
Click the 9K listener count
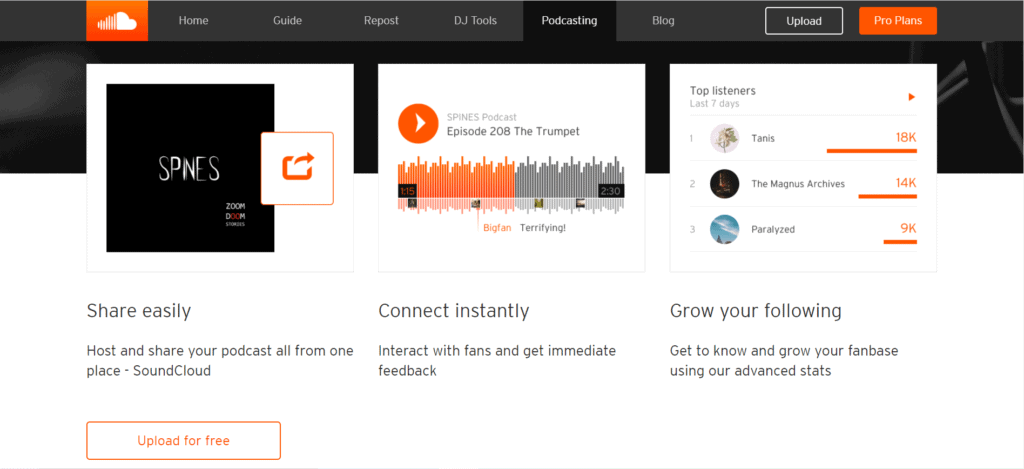(x=908, y=229)
